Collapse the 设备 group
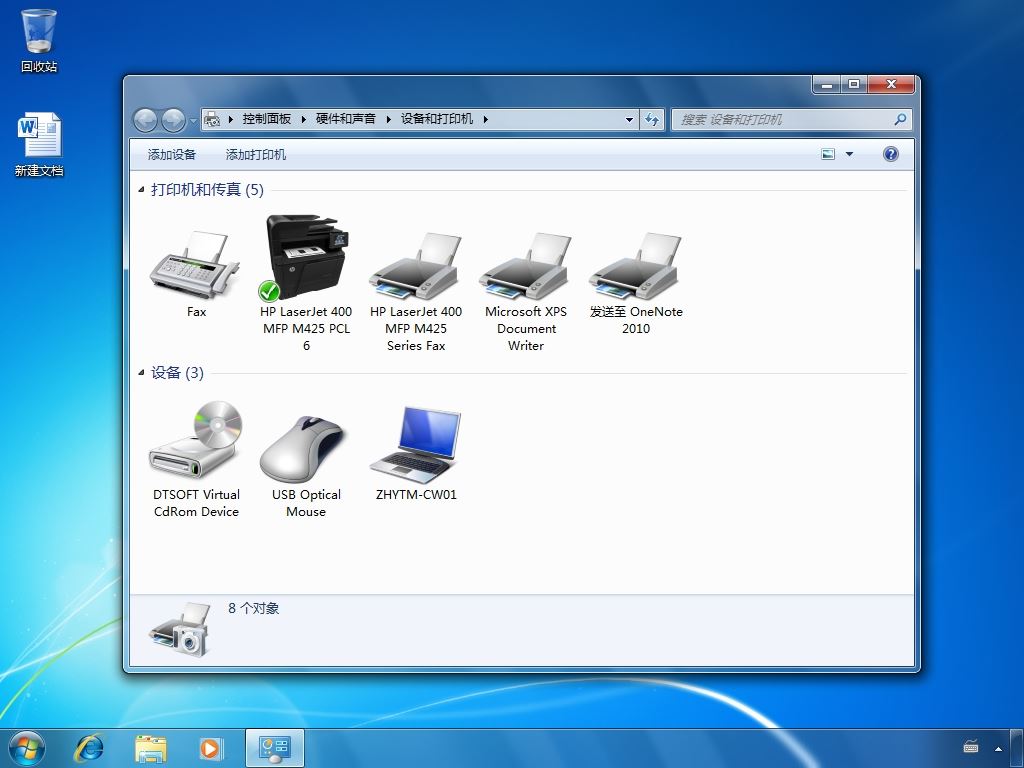1024x768 pixels. pos(141,373)
